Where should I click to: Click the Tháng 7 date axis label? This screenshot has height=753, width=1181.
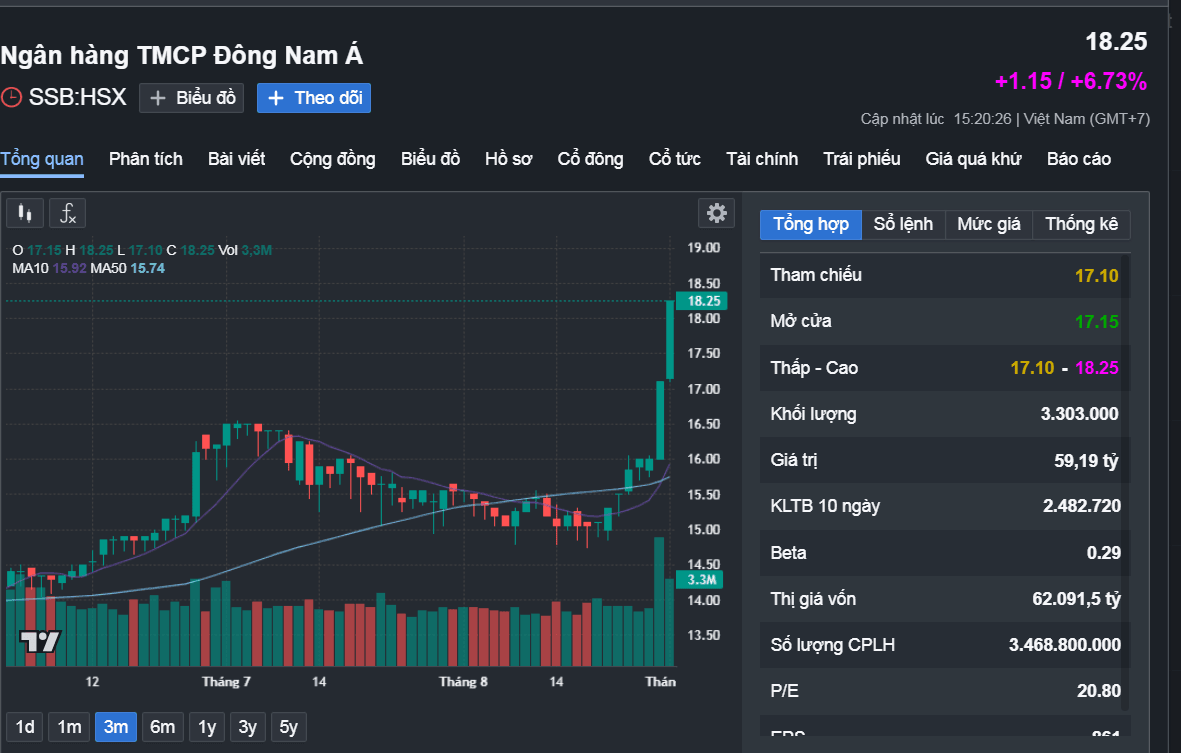[226, 681]
